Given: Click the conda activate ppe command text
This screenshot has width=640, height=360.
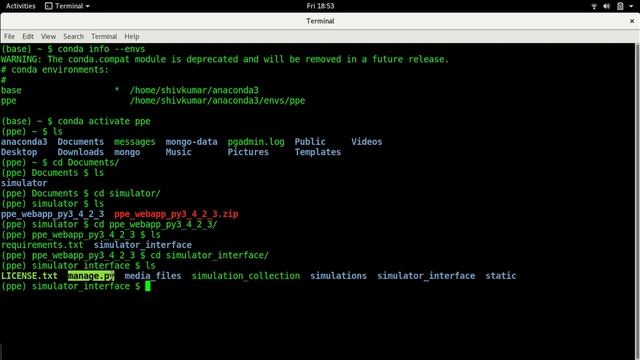Looking at the screenshot, I should 104,121.
